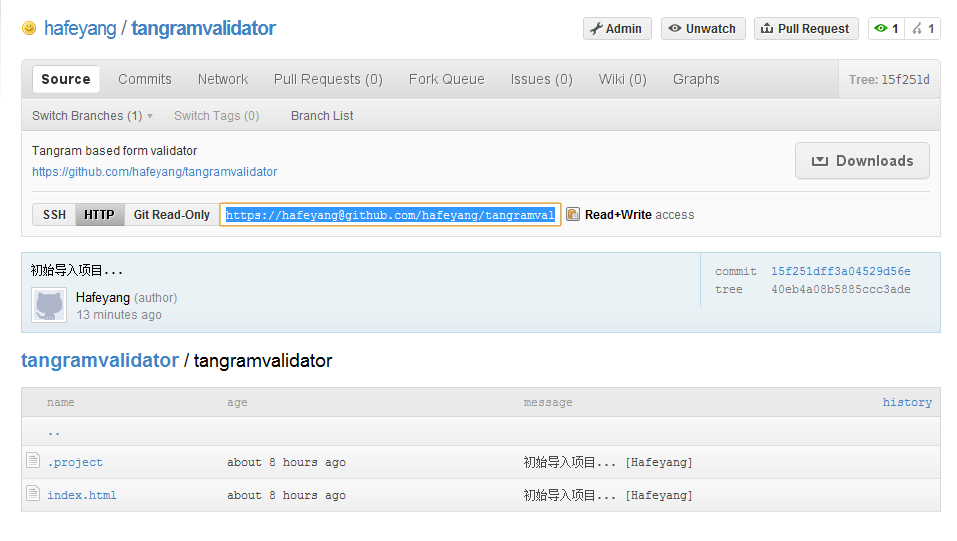The image size is (957, 541).
Task: Click the clone URL input field
Action: point(391,214)
